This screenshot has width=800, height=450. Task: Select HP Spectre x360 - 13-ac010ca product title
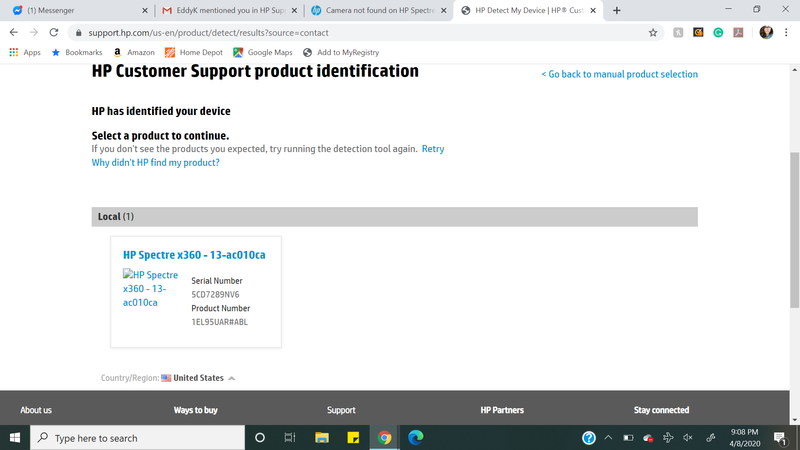[194, 255]
